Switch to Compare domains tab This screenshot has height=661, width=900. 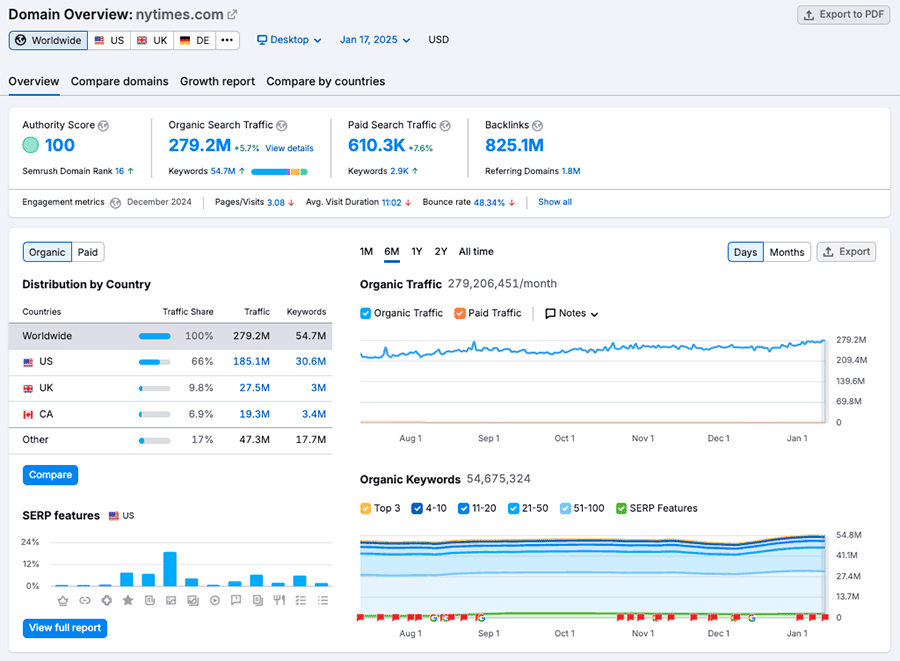[119, 81]
